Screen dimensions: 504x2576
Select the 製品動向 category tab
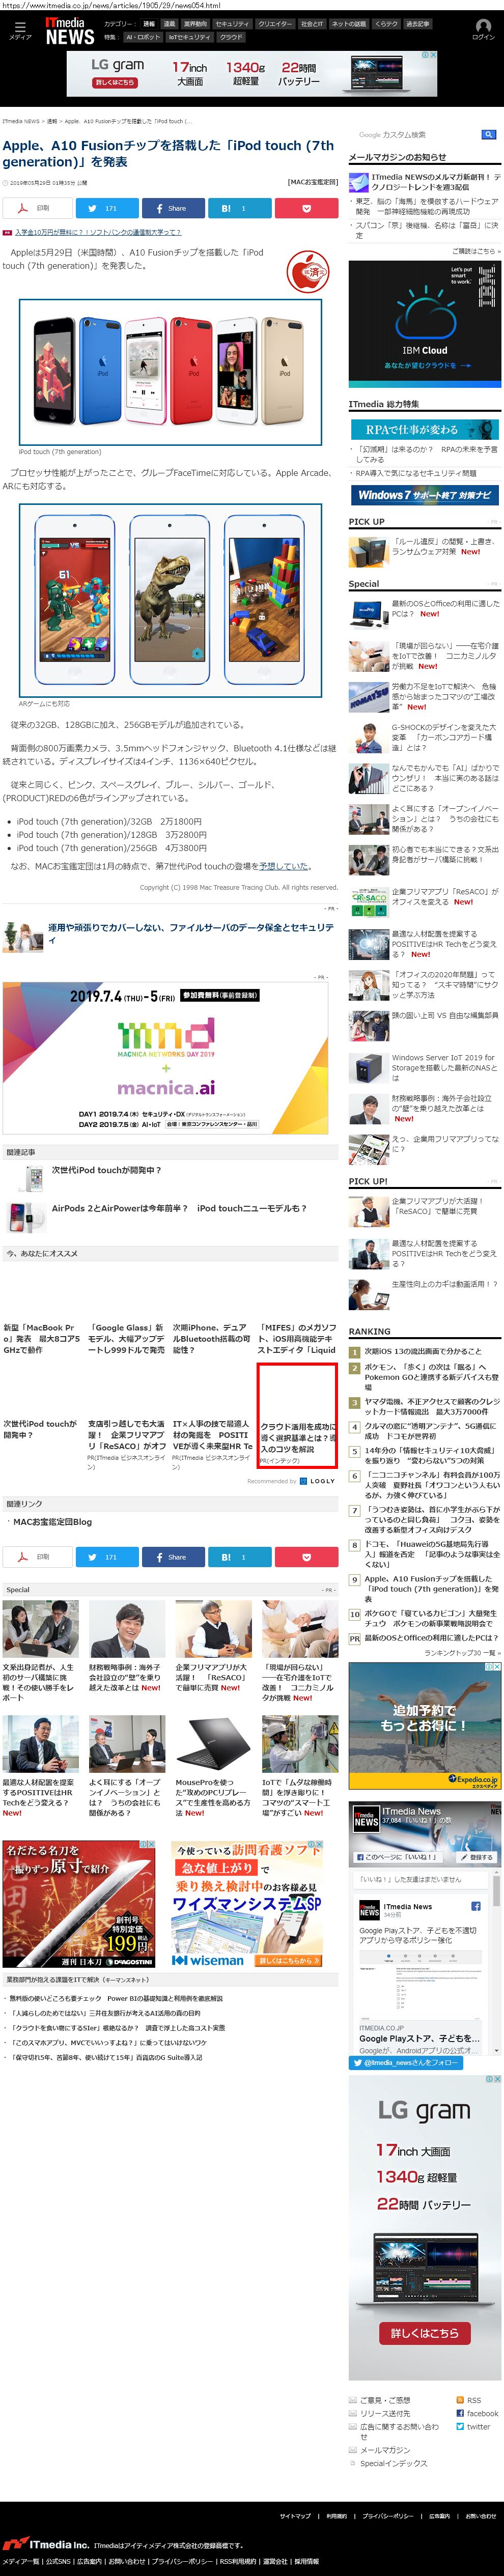coord(195,24)
